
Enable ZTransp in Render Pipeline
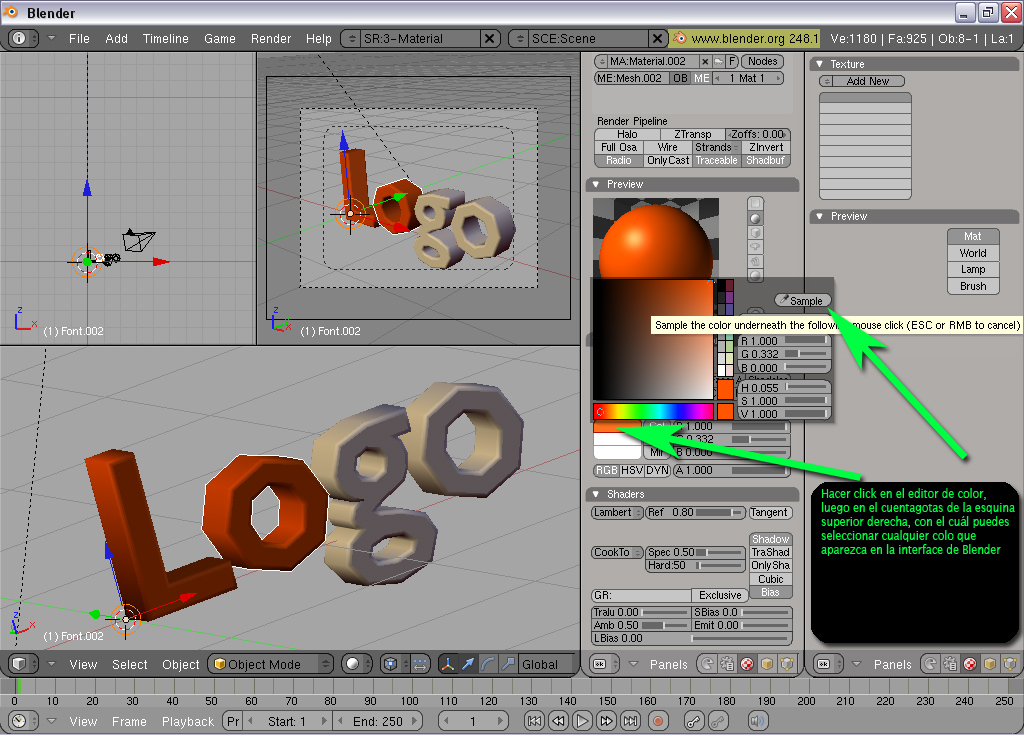pos(692,134)
